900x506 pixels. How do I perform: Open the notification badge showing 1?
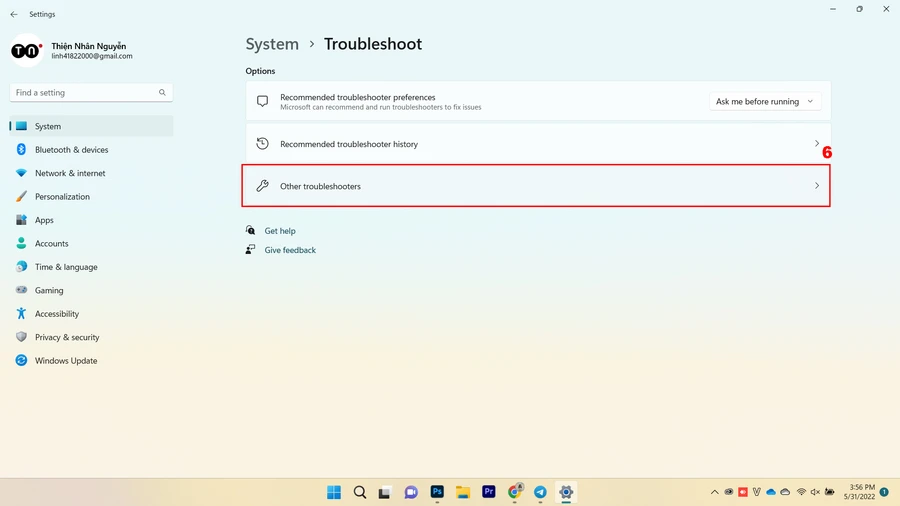885,492
